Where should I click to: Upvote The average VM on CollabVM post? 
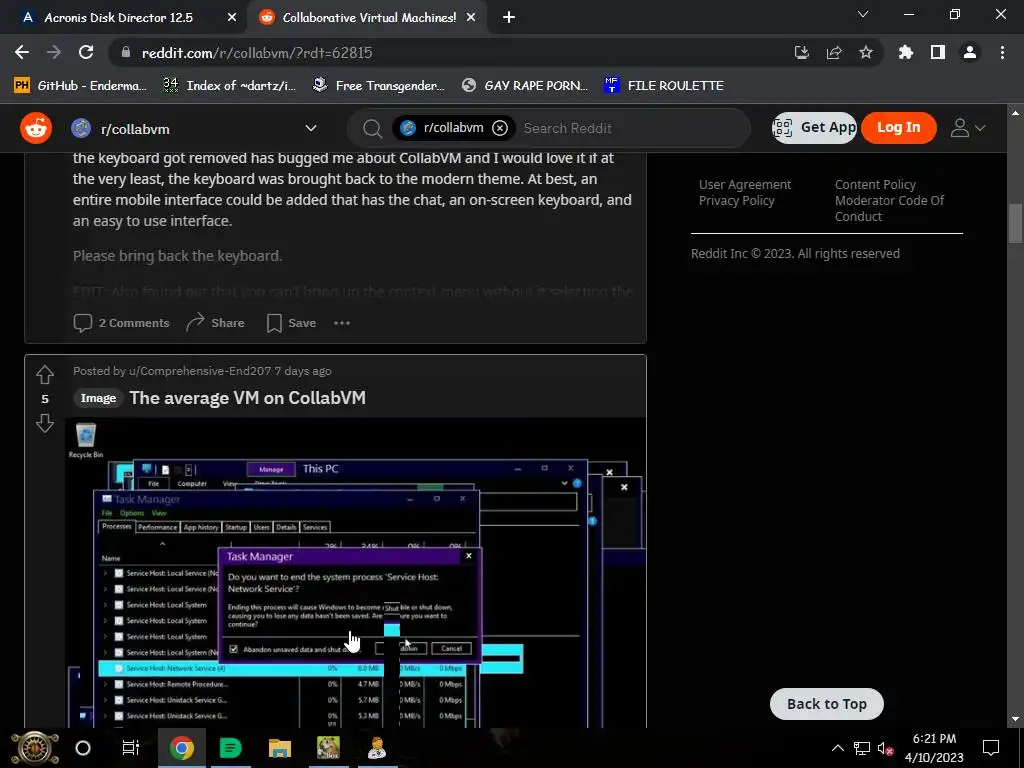coord(44,374)
